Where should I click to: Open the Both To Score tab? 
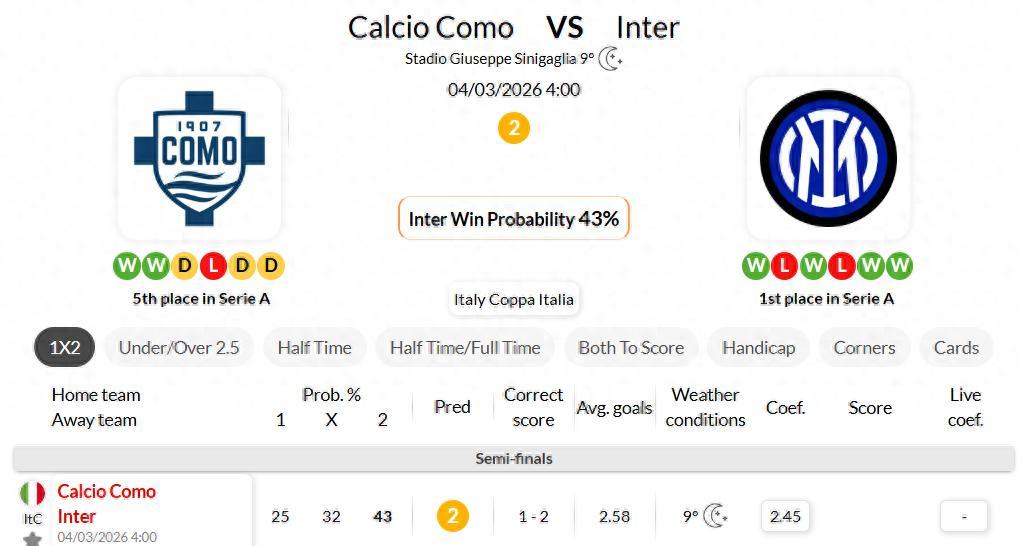pyautogui.click(x=631, y=348)
